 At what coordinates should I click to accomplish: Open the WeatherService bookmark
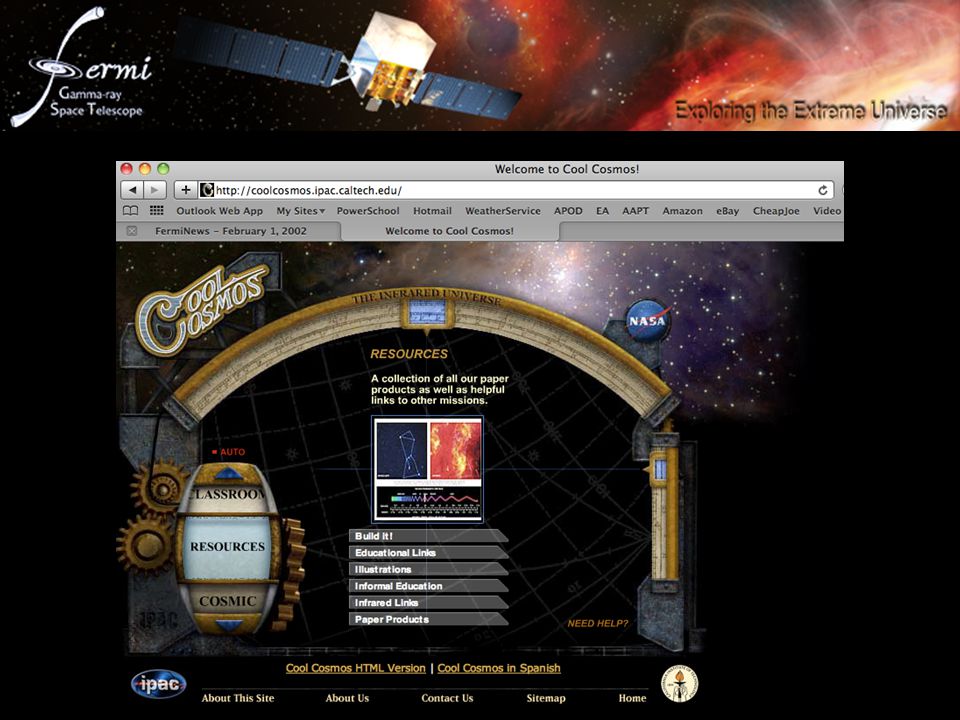(x=503, y=211)
